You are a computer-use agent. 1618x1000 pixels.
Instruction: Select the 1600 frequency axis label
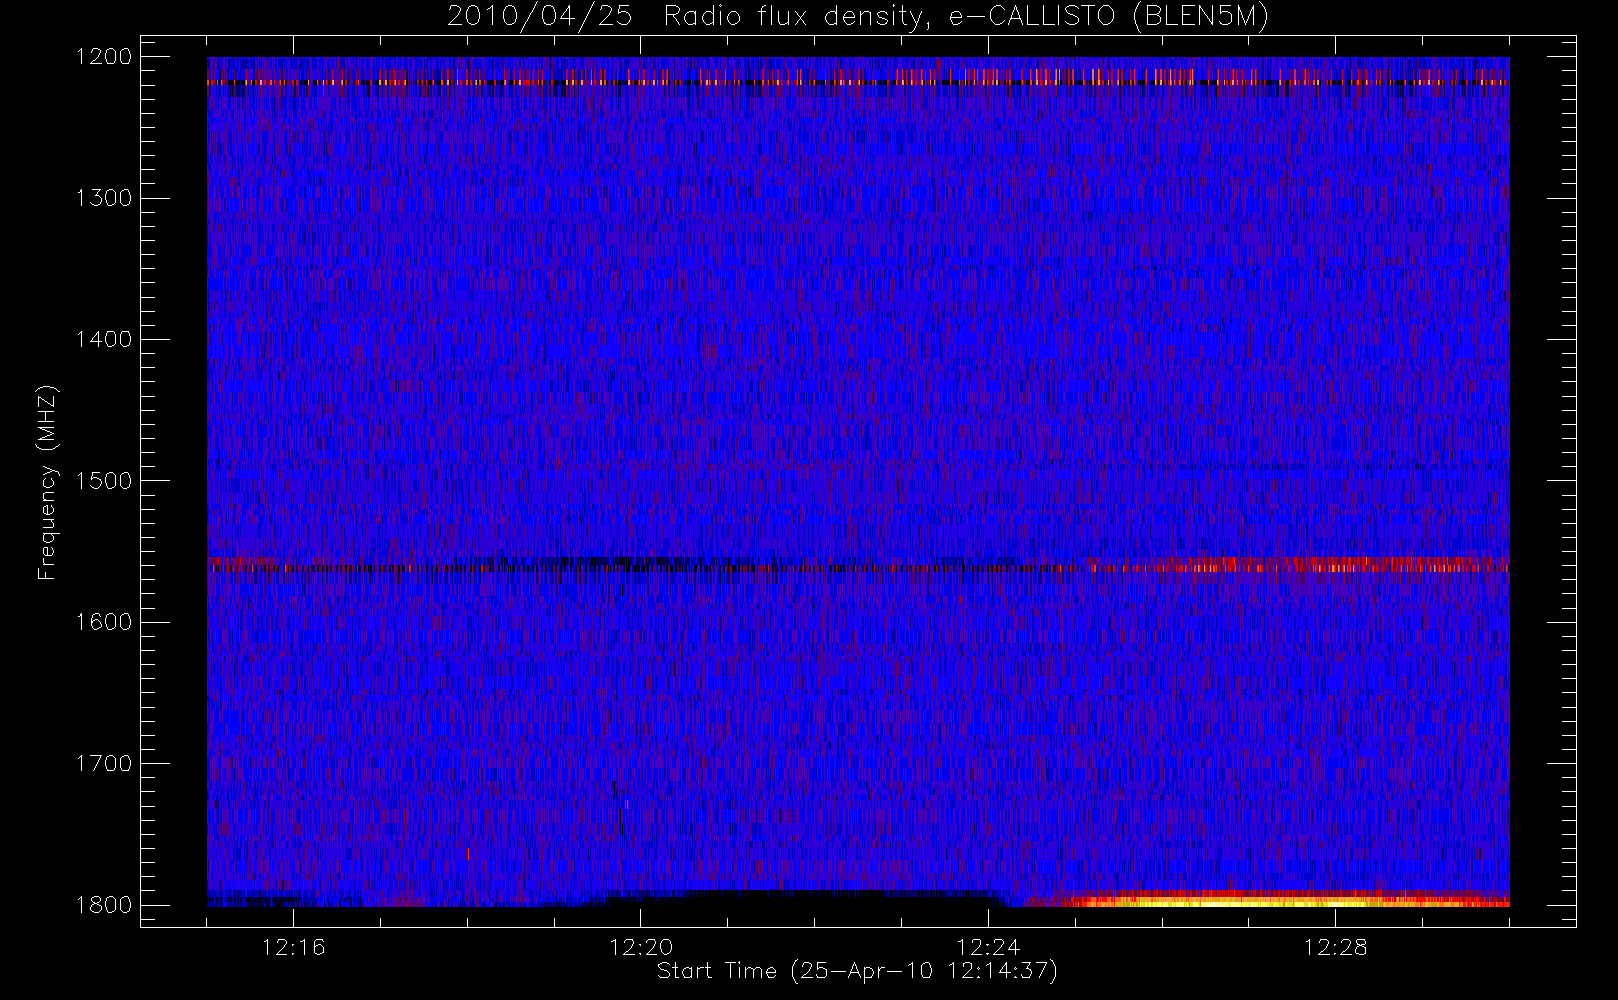(104, 622)
